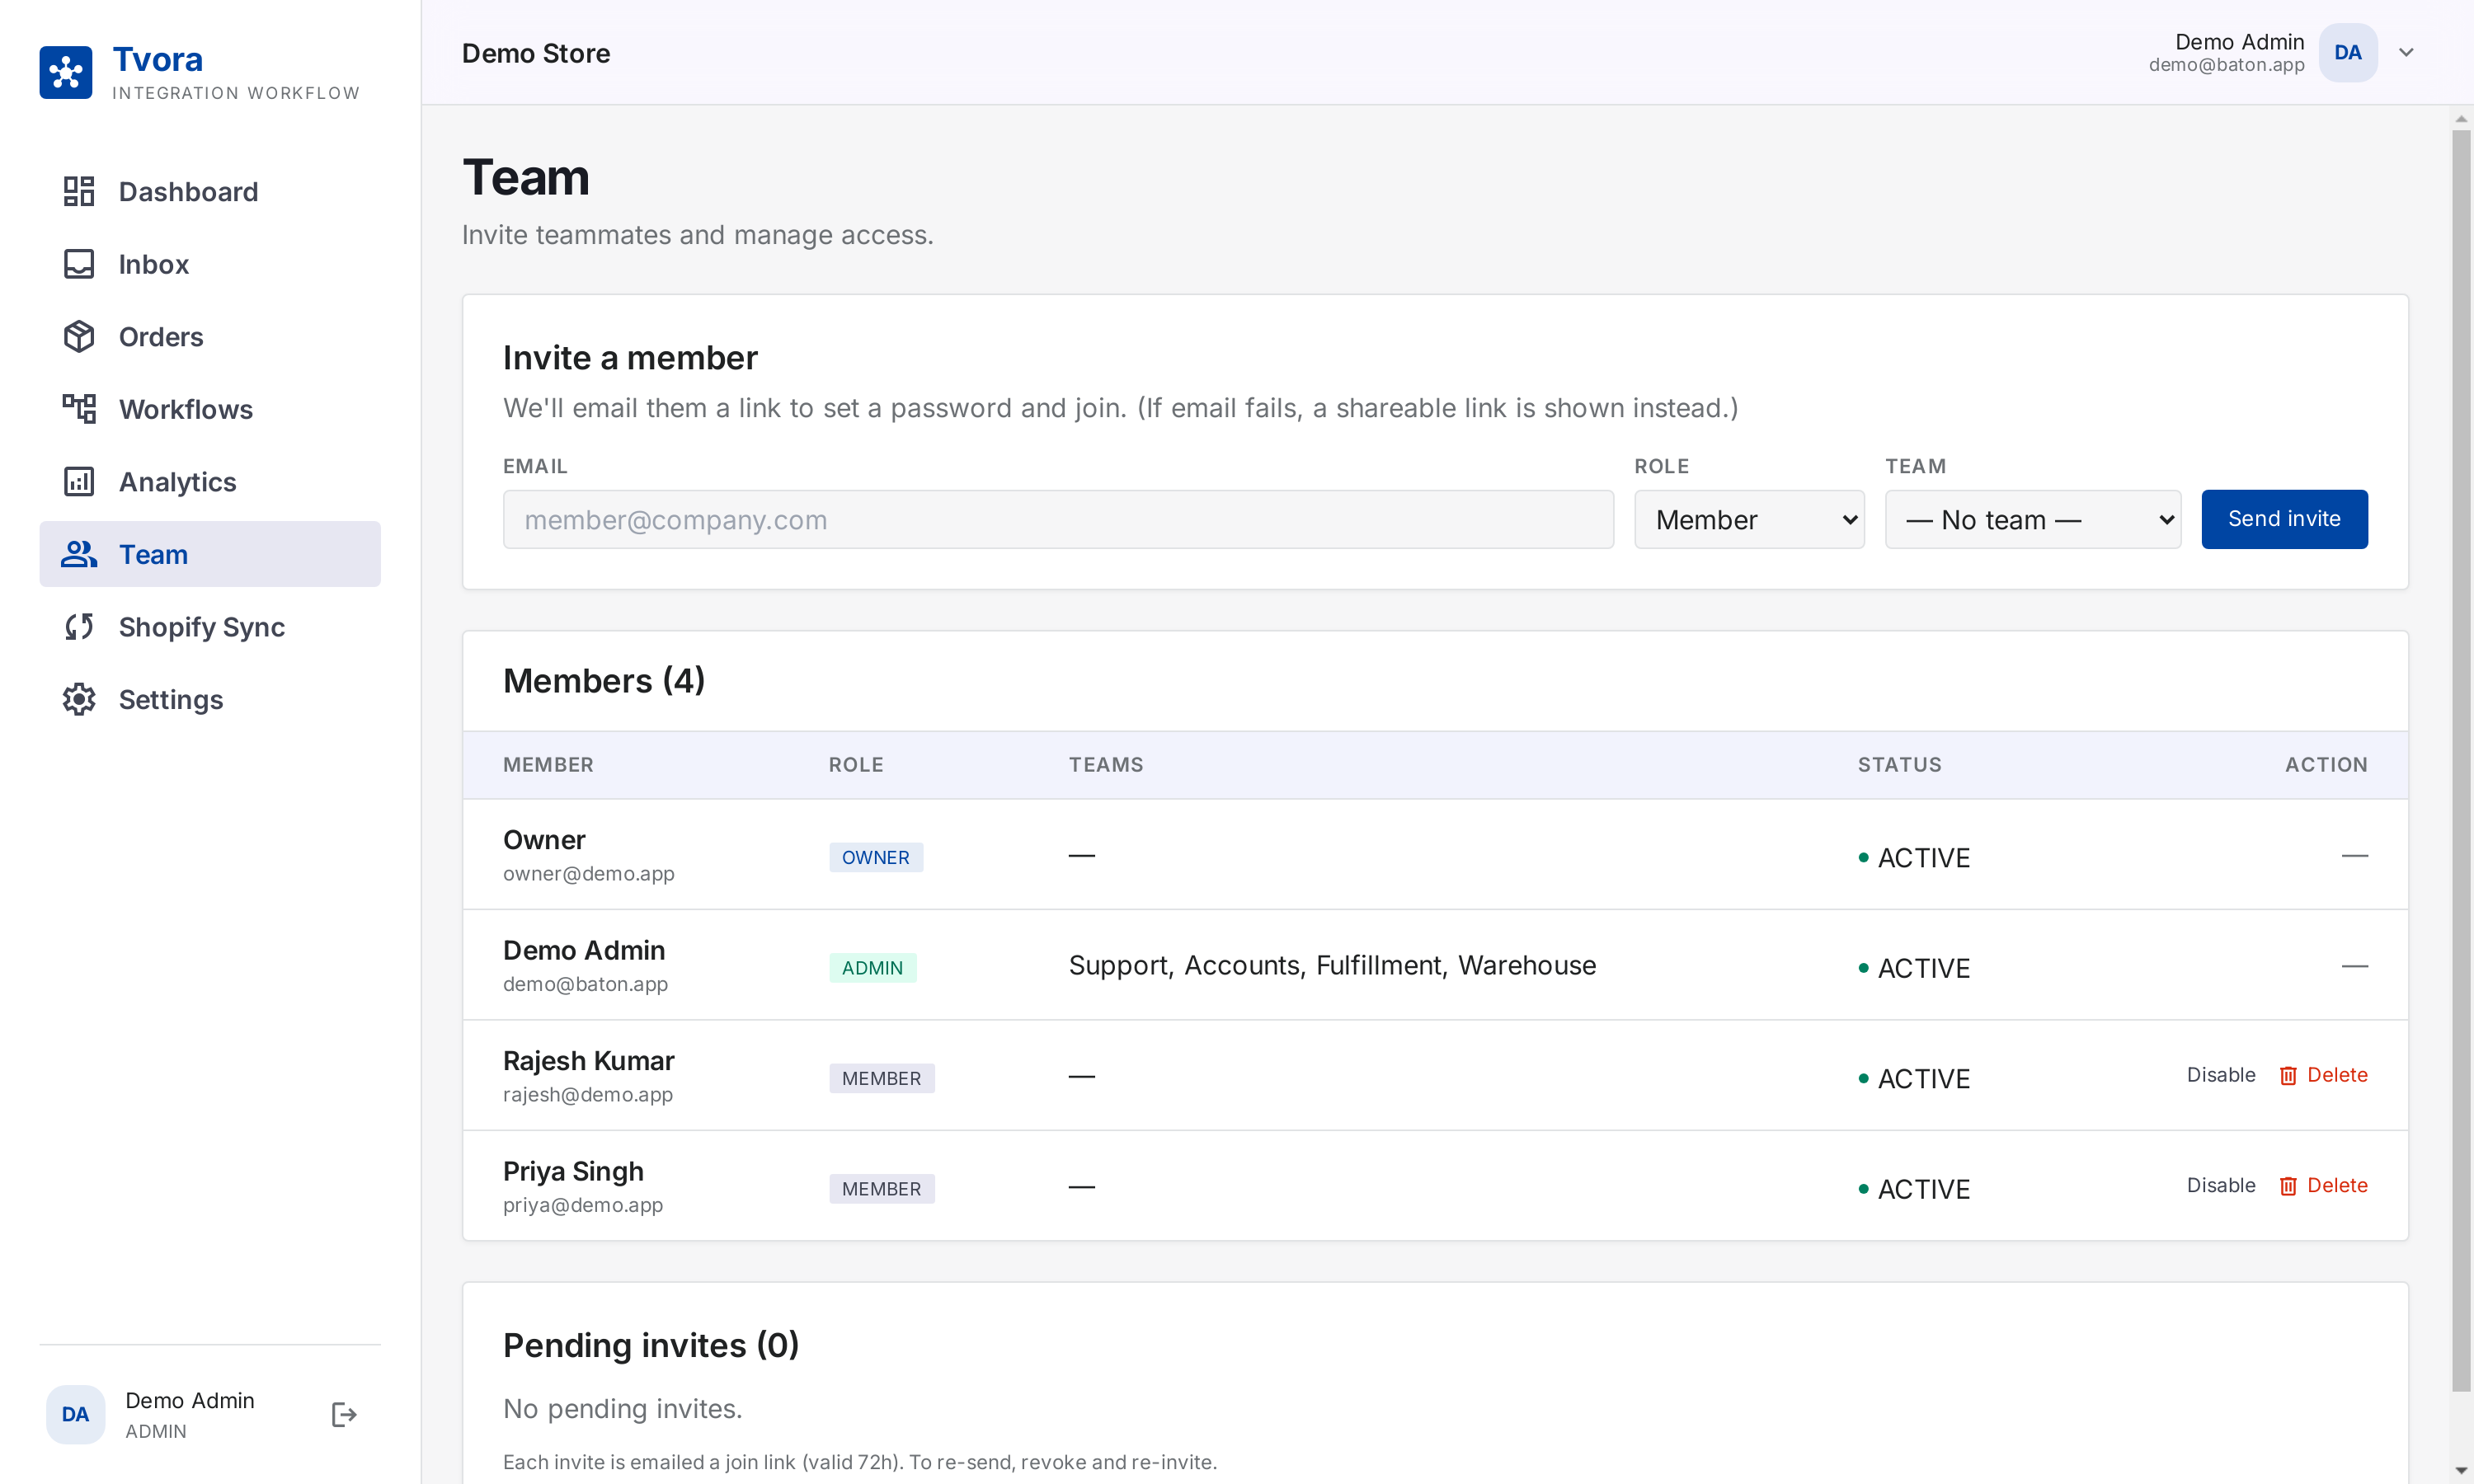Click the STATUS column header
This screenshot has width=2474, height=1484.
tap(1899, 765)
